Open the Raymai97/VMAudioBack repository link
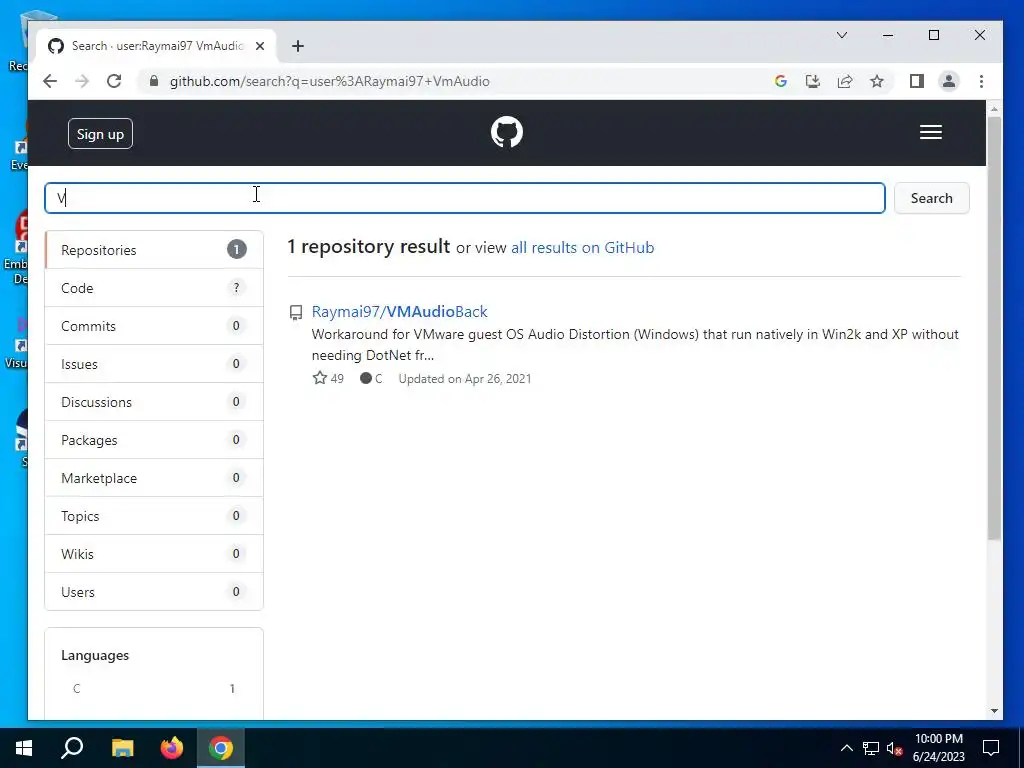The image size is (1024, 768). coord(399,312)
